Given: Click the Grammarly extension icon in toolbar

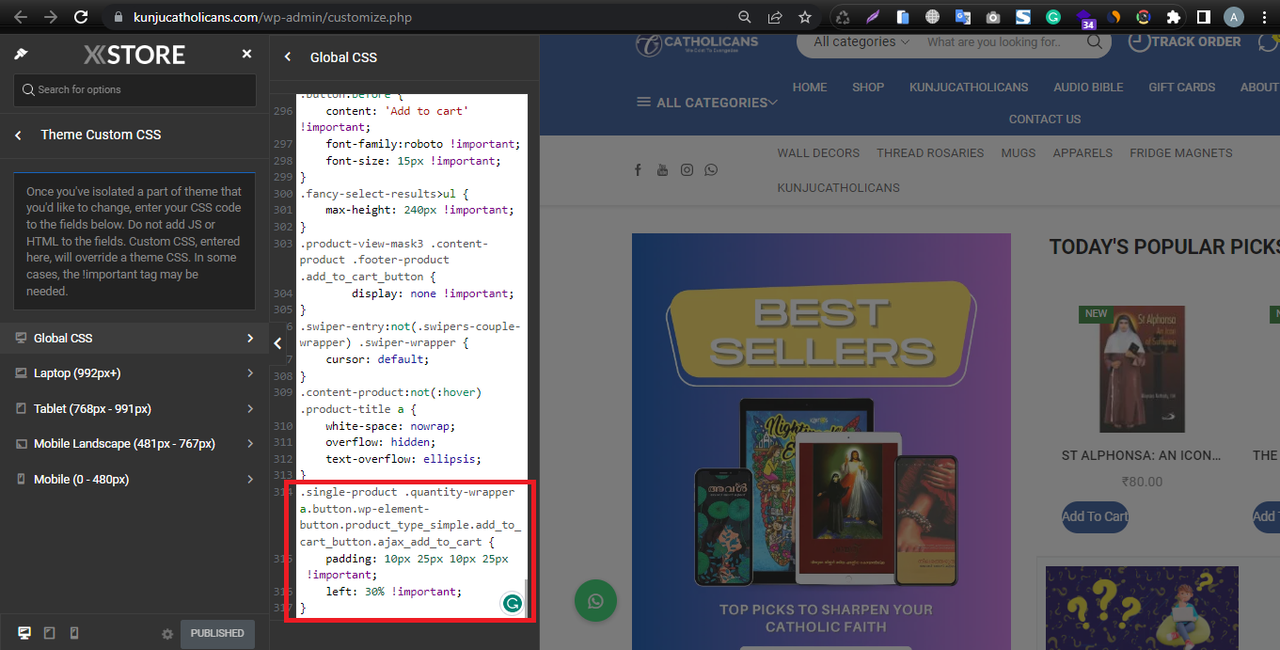Looking at the screenshot, I should 1053,17.
